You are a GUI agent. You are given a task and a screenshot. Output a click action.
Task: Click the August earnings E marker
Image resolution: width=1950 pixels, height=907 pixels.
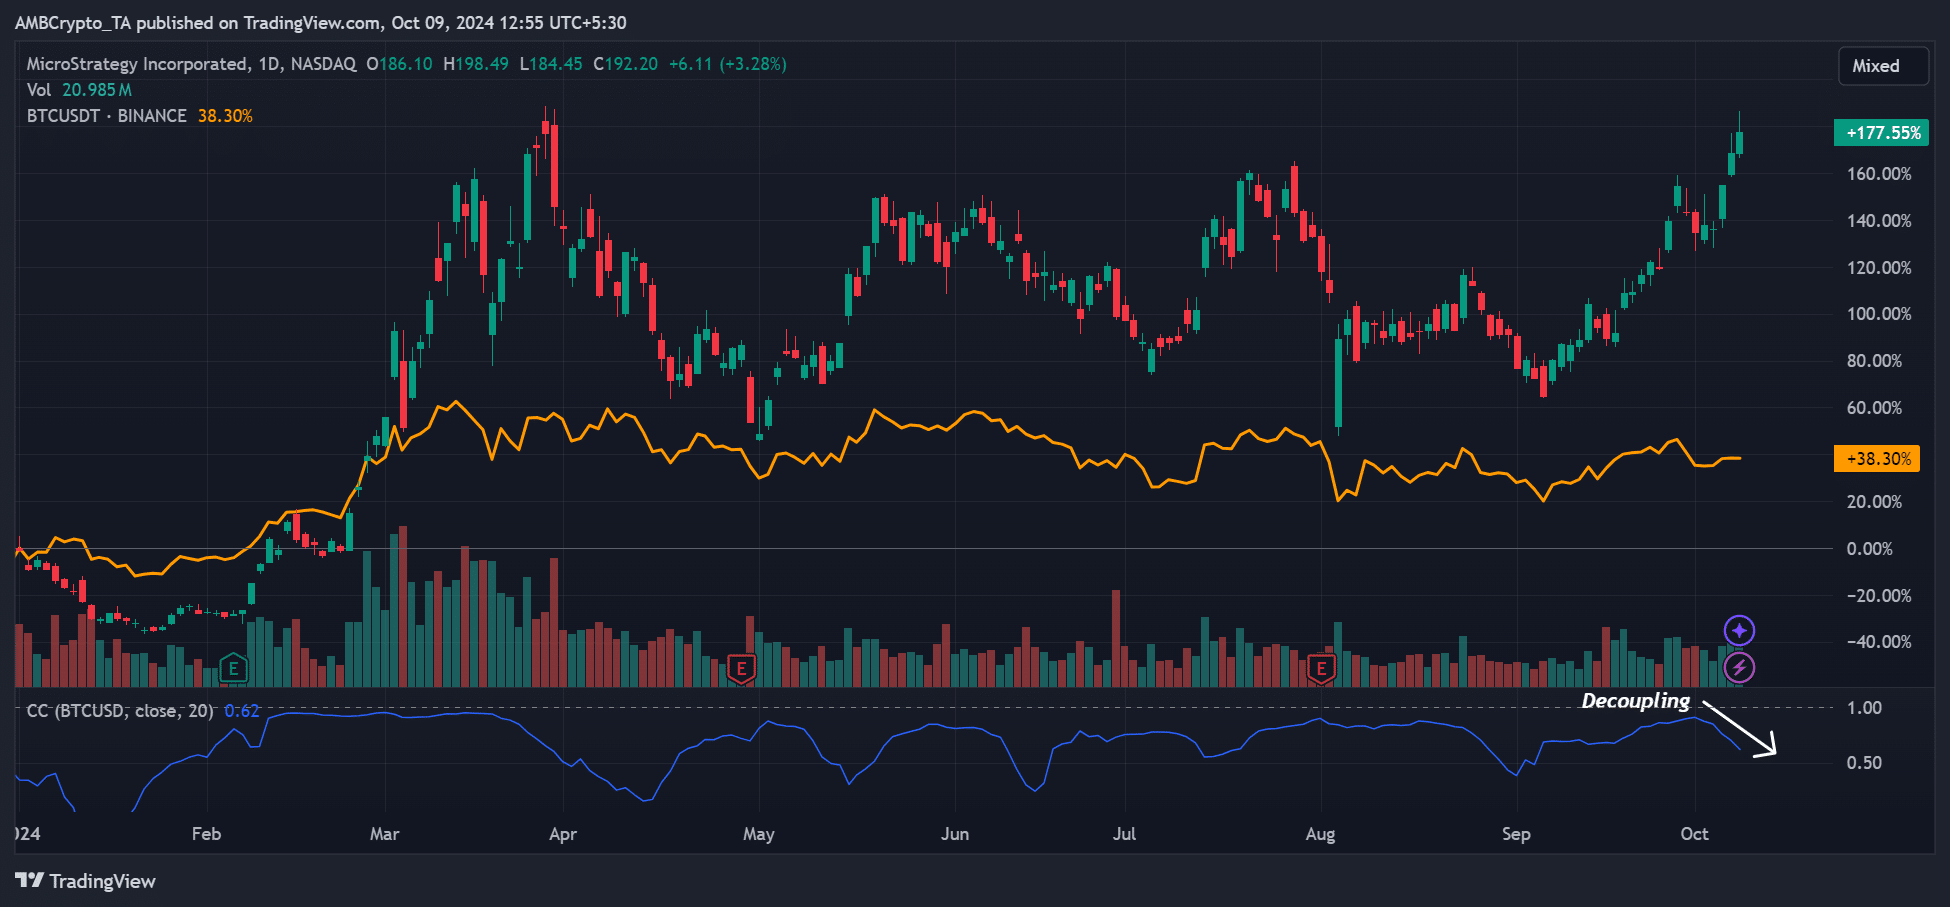point(1321,668)
